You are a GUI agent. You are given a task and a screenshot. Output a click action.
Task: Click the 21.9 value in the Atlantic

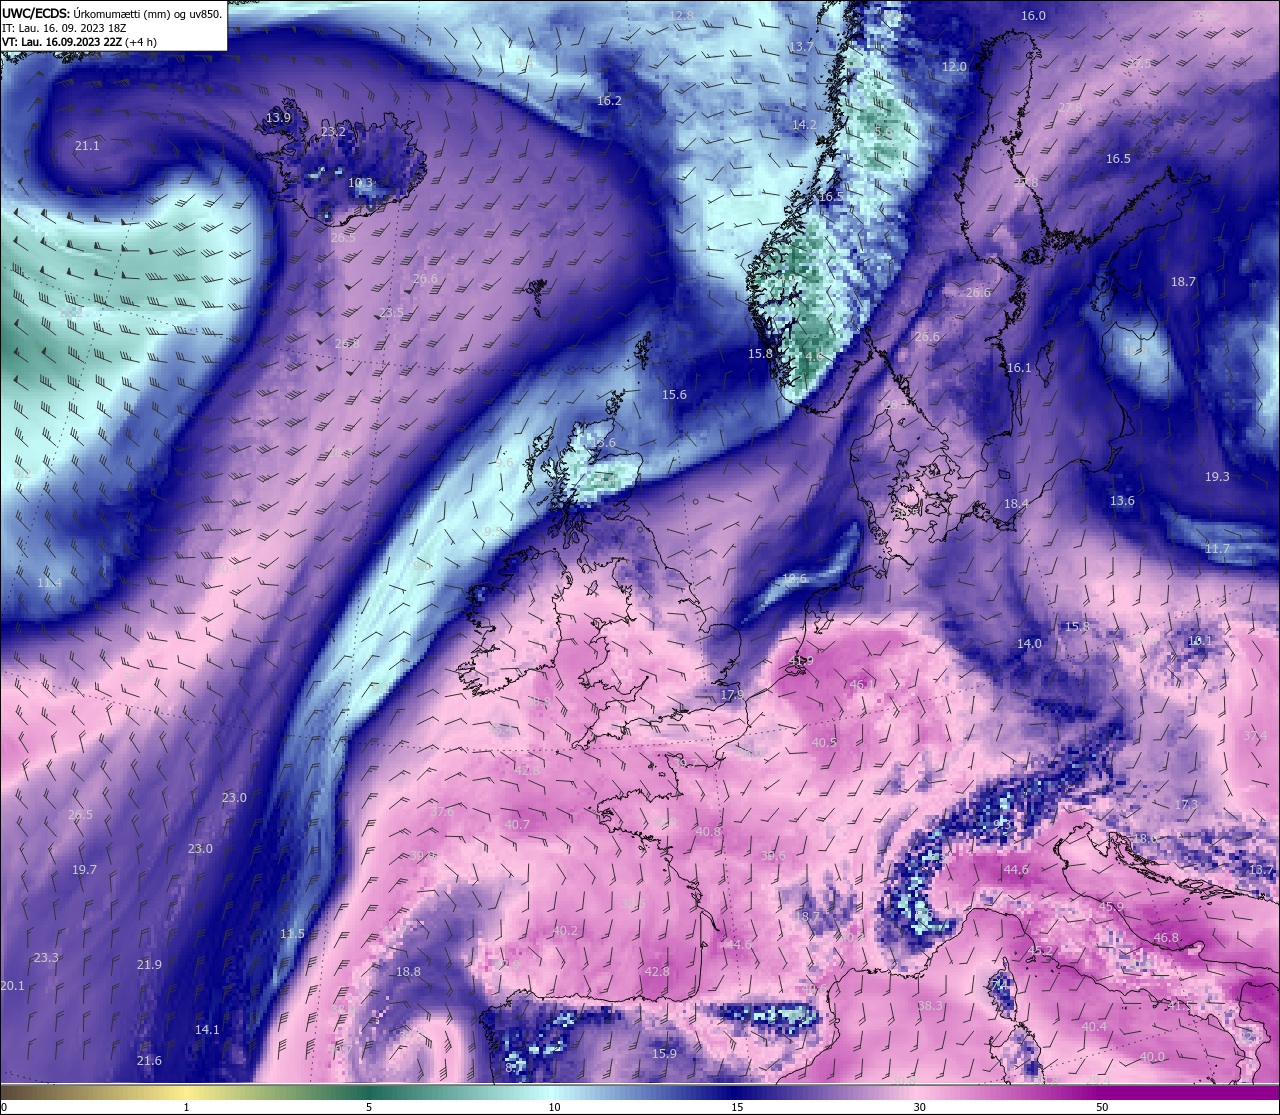pos(149,965)
